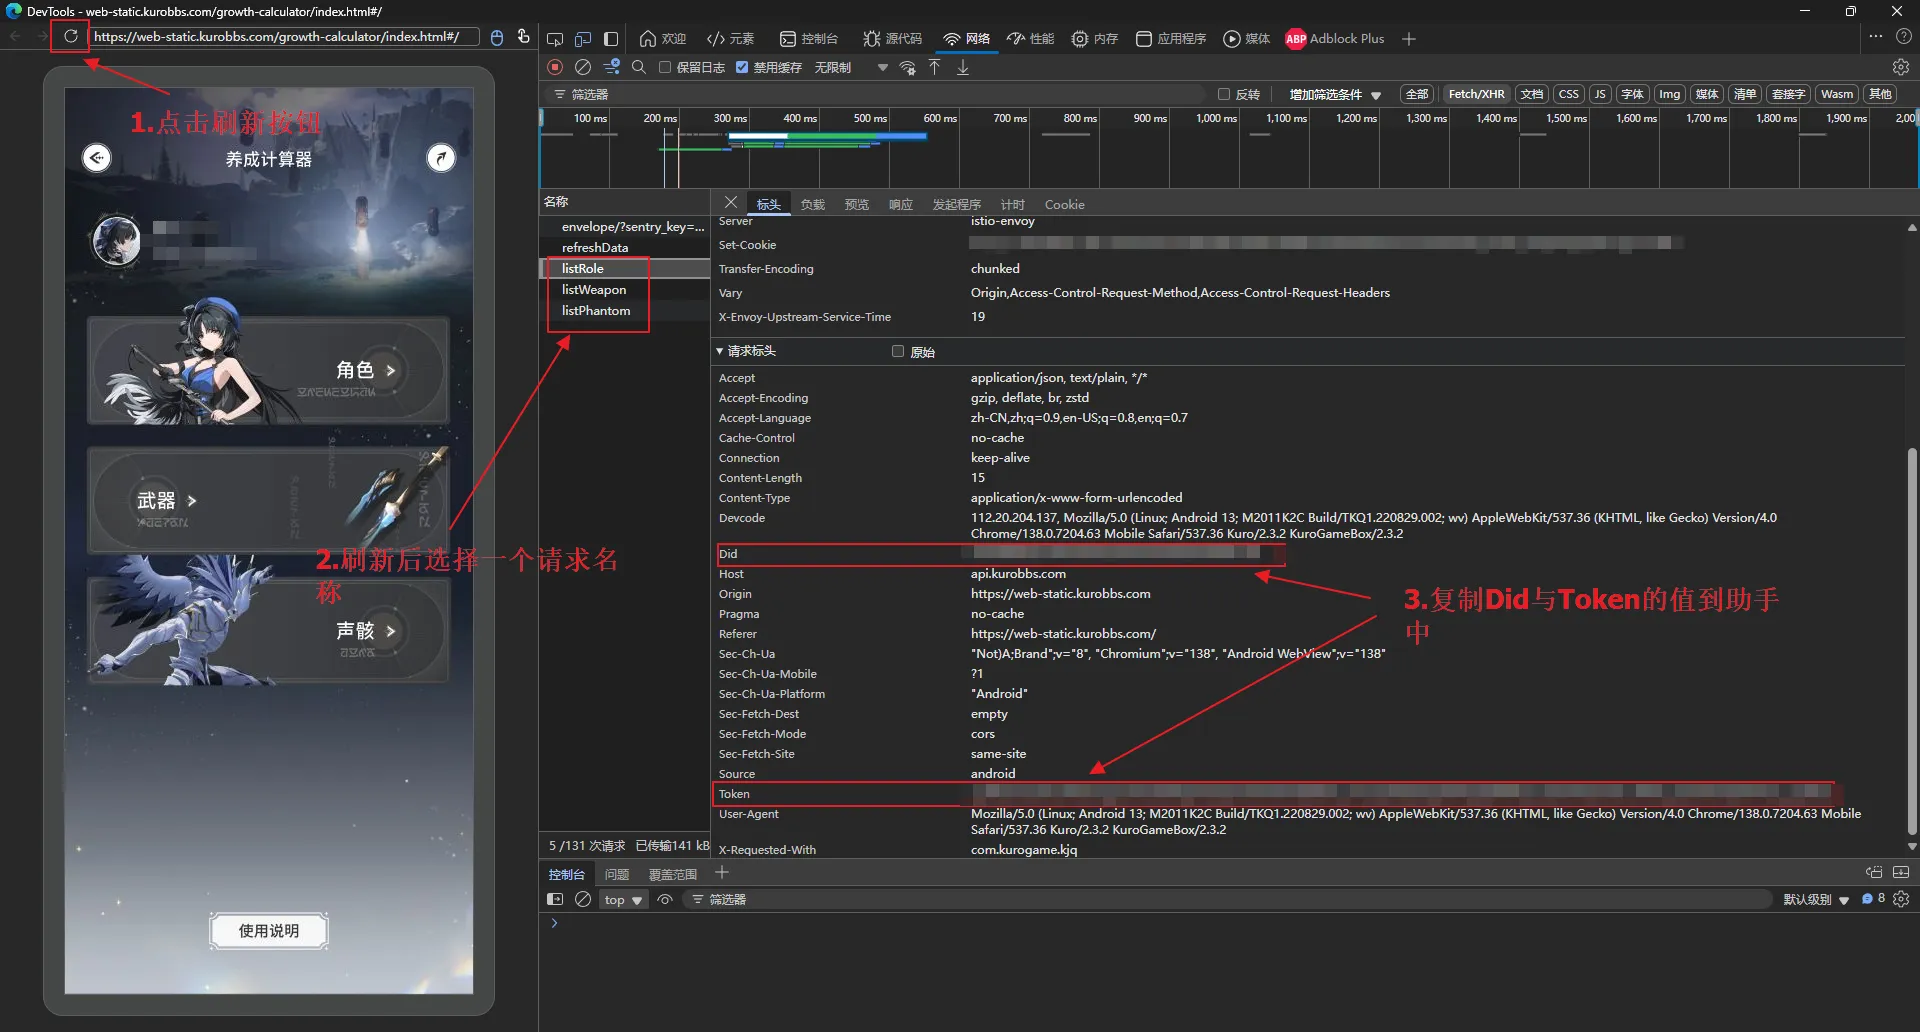This screenshot has width=1920, height=1032.
Task: Click the page reload icon
Action: click(71, 37)
